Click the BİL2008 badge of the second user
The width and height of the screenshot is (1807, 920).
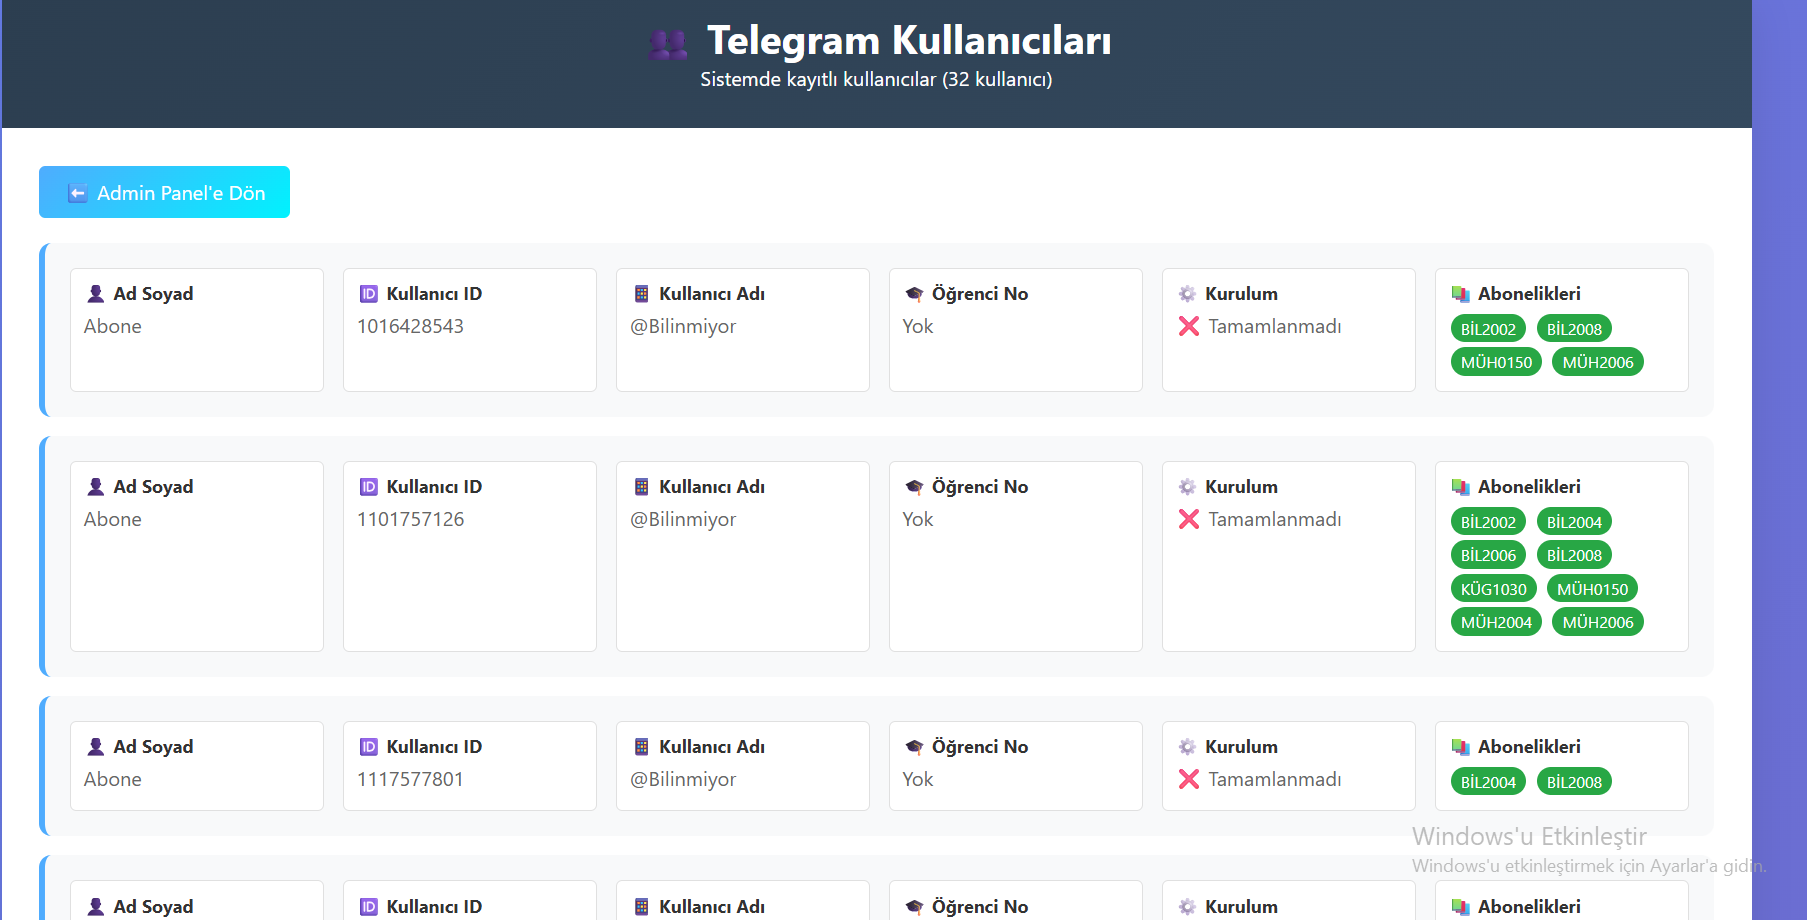(x=1574, y=554)
